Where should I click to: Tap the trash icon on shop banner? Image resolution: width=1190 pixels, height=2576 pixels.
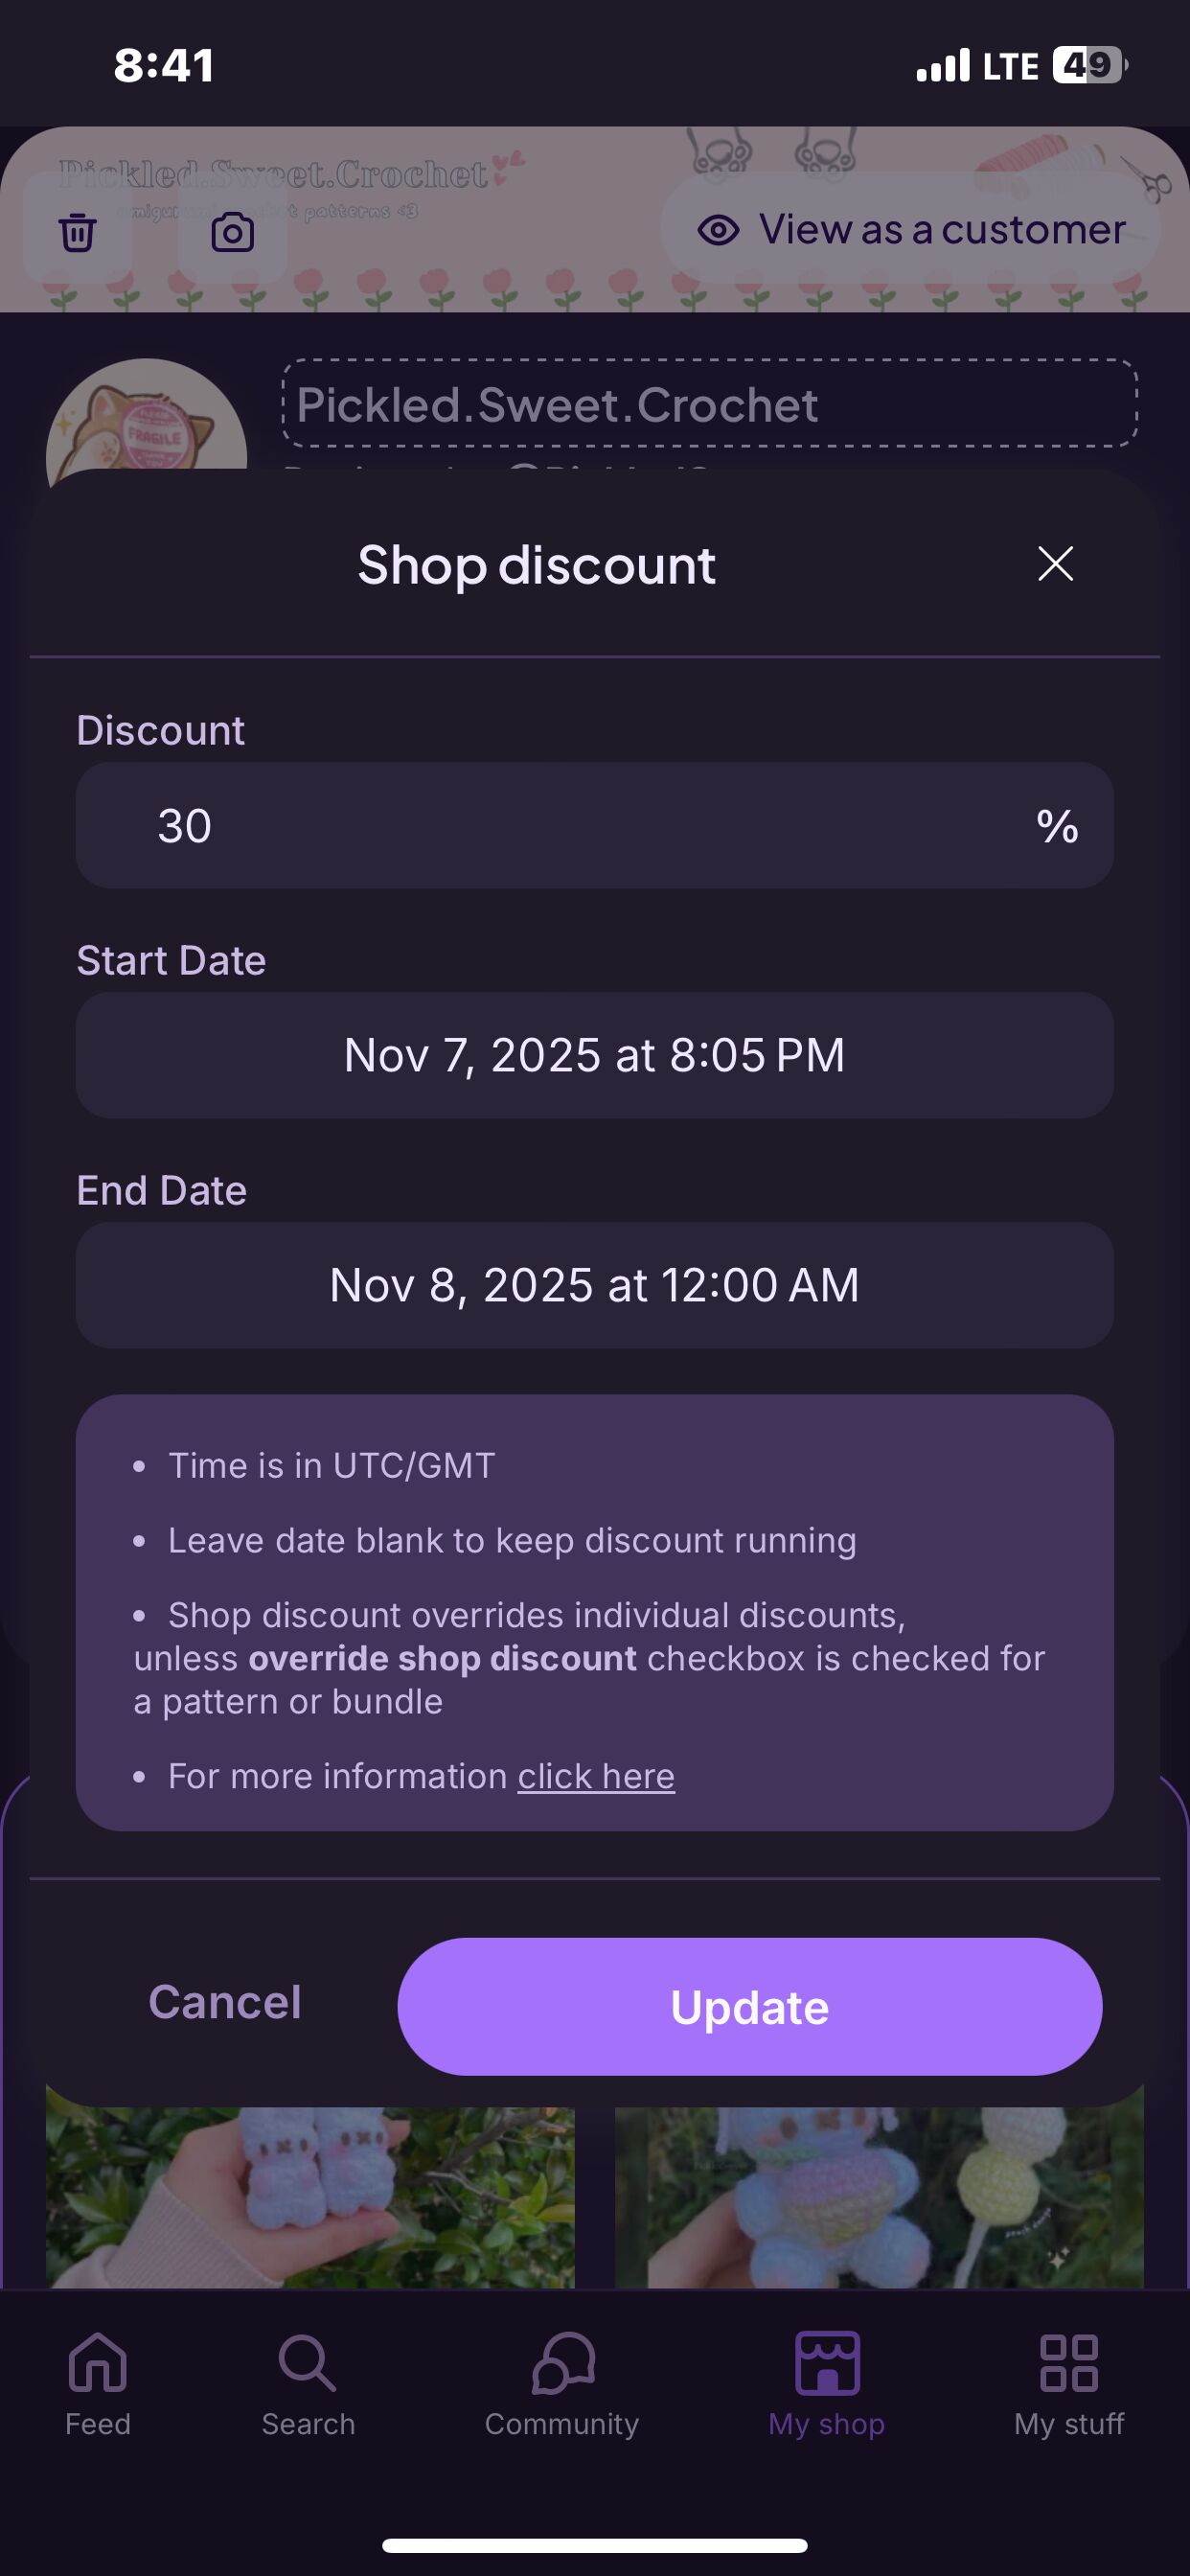77,232
